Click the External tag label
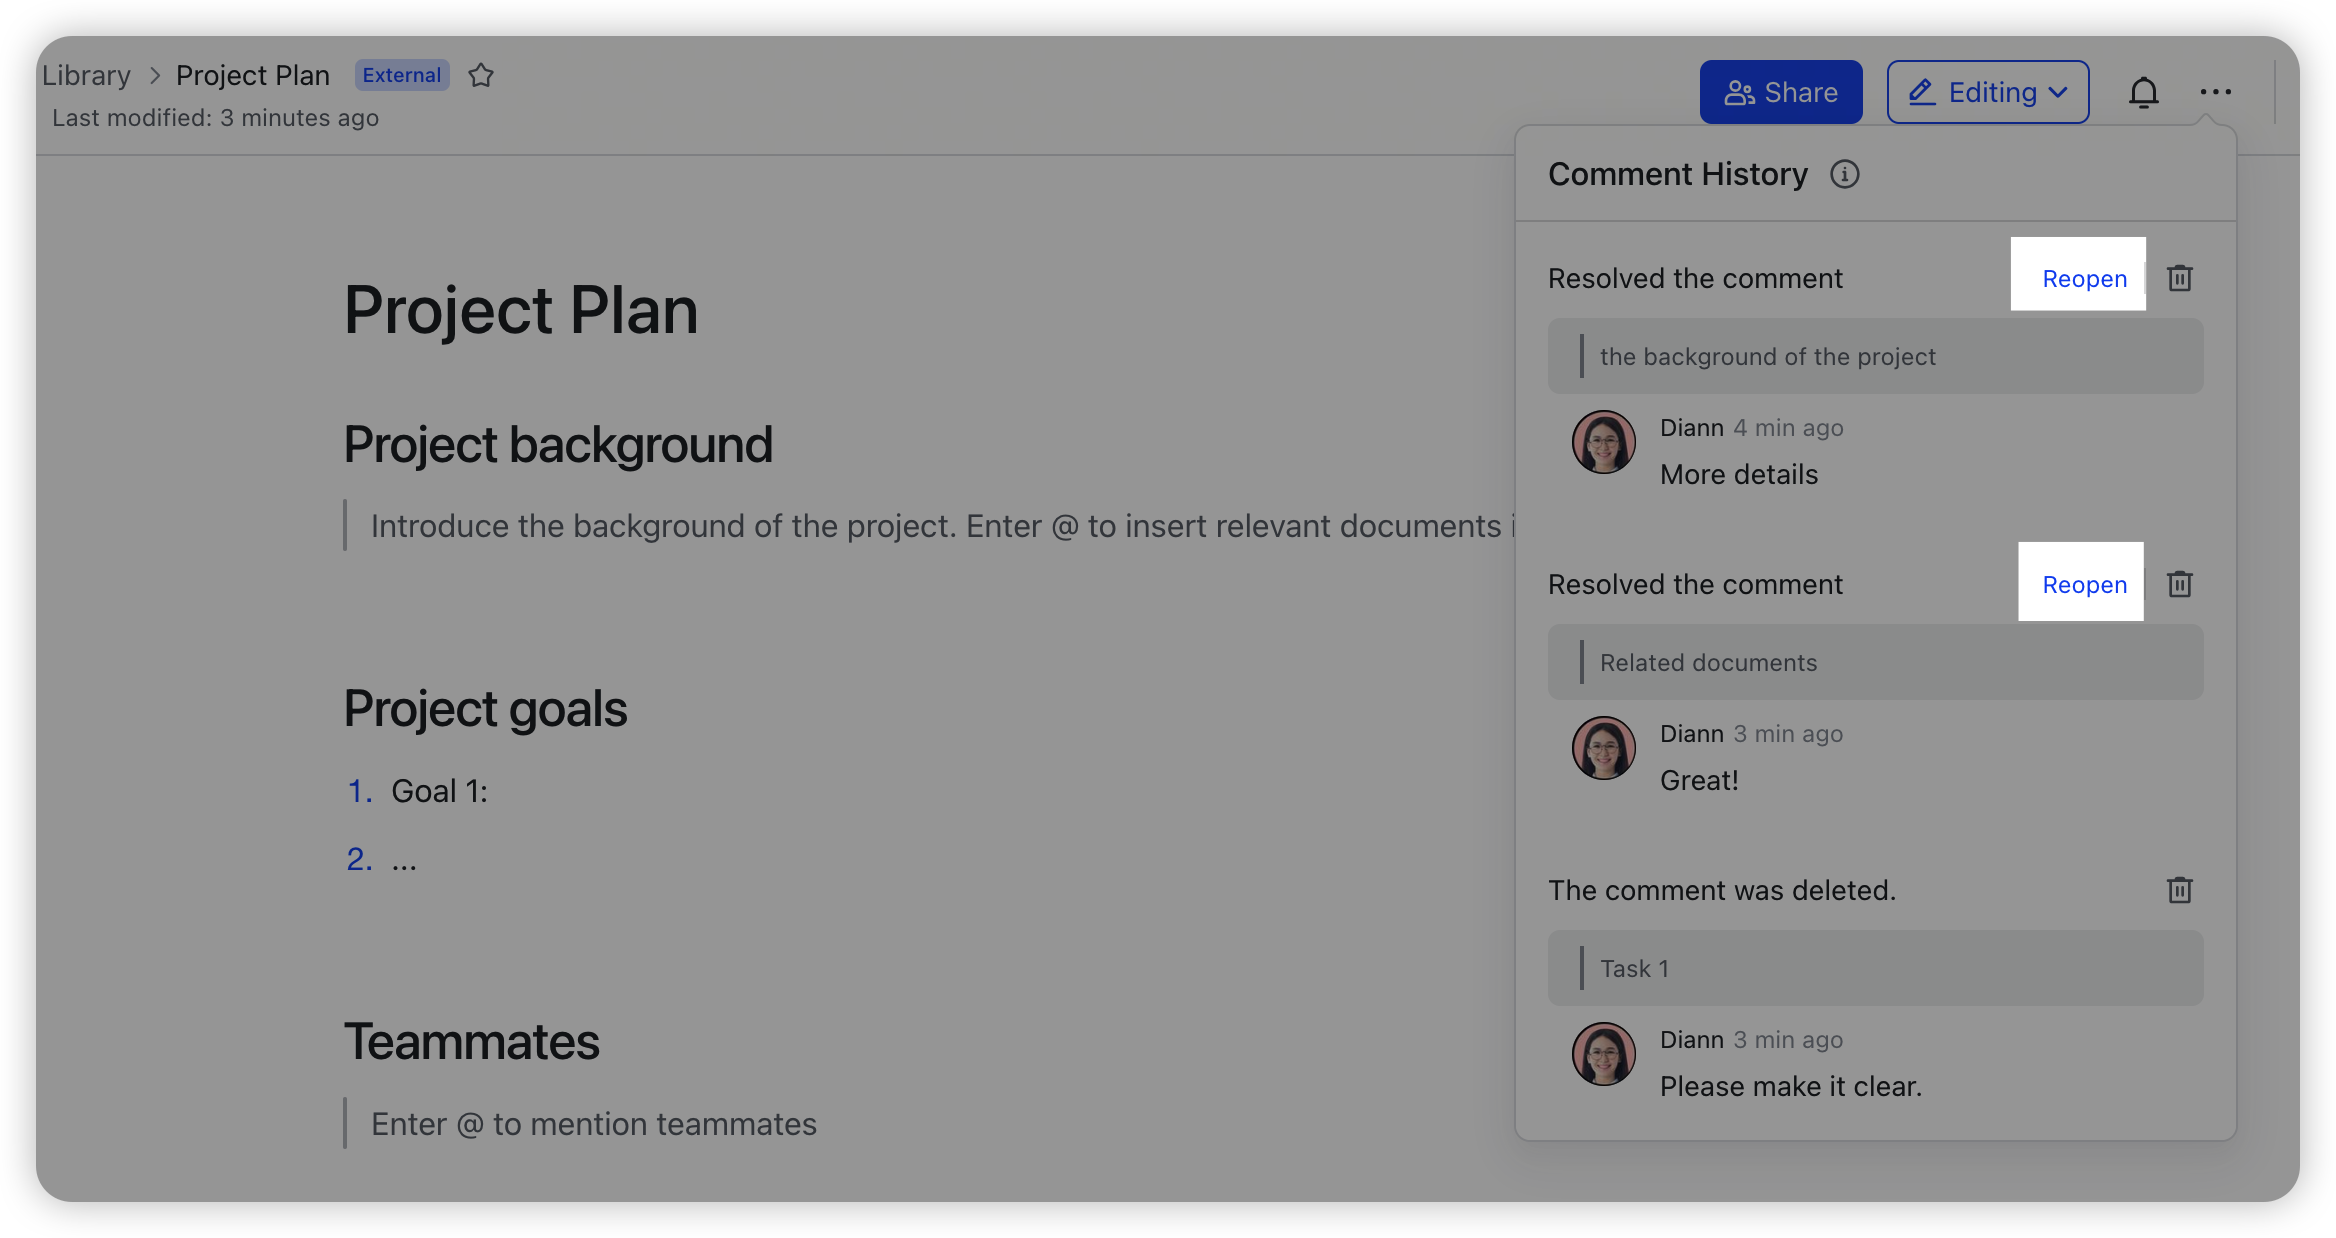The image size is (2336, 1238). coord(402,75)
